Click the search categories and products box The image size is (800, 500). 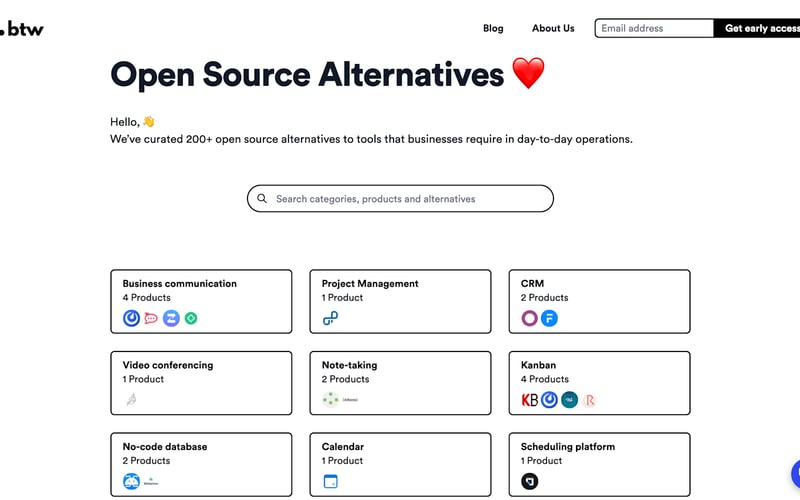401,198
